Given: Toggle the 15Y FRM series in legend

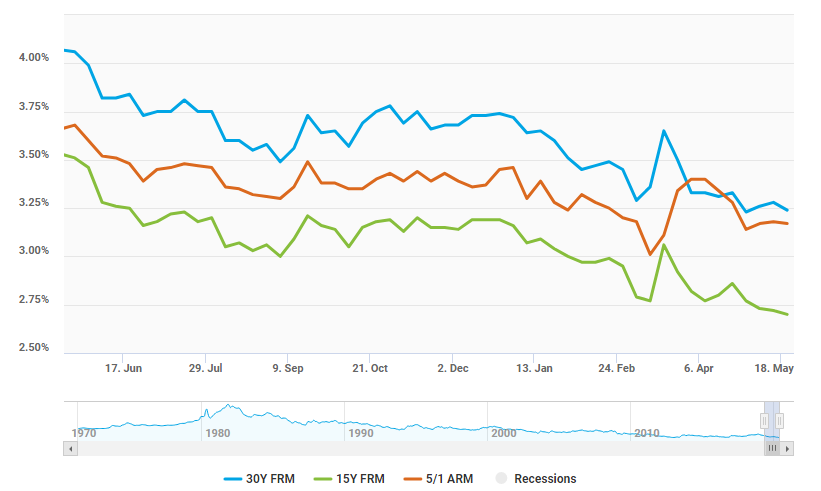Looking at the screenshot, I should [349, 478].
